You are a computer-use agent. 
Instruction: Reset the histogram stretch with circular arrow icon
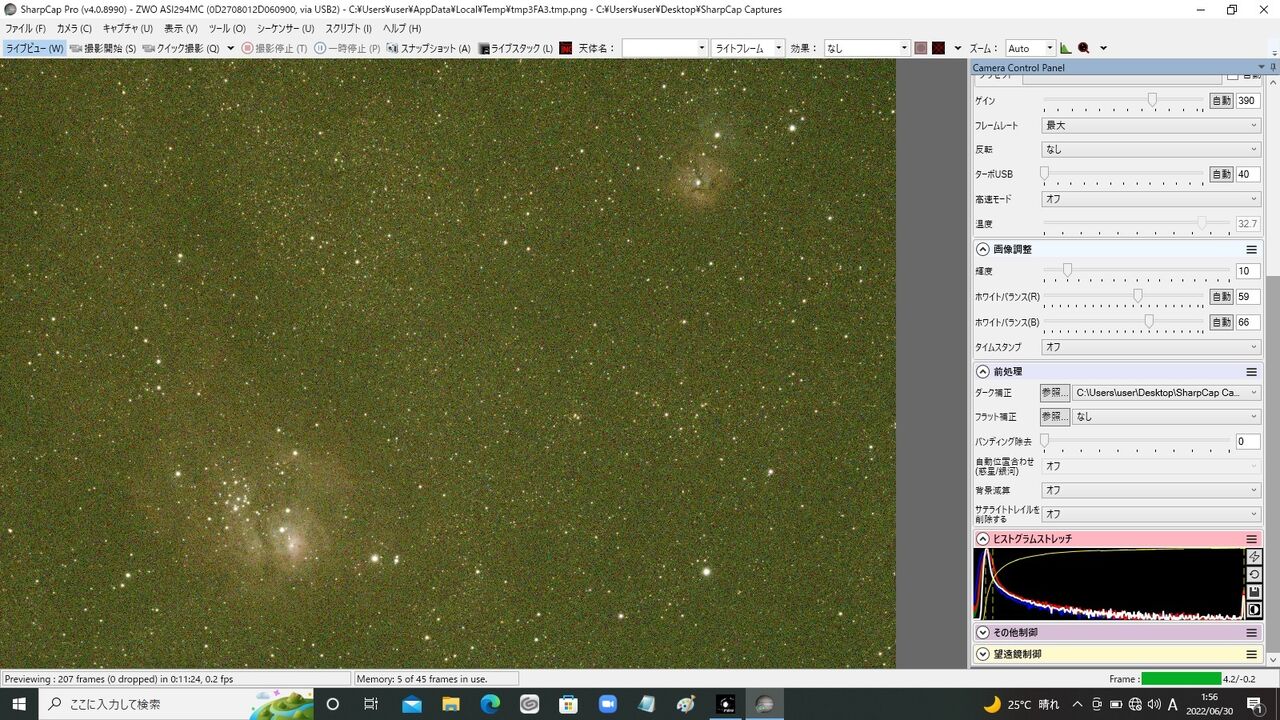[x=1255, y=575]
